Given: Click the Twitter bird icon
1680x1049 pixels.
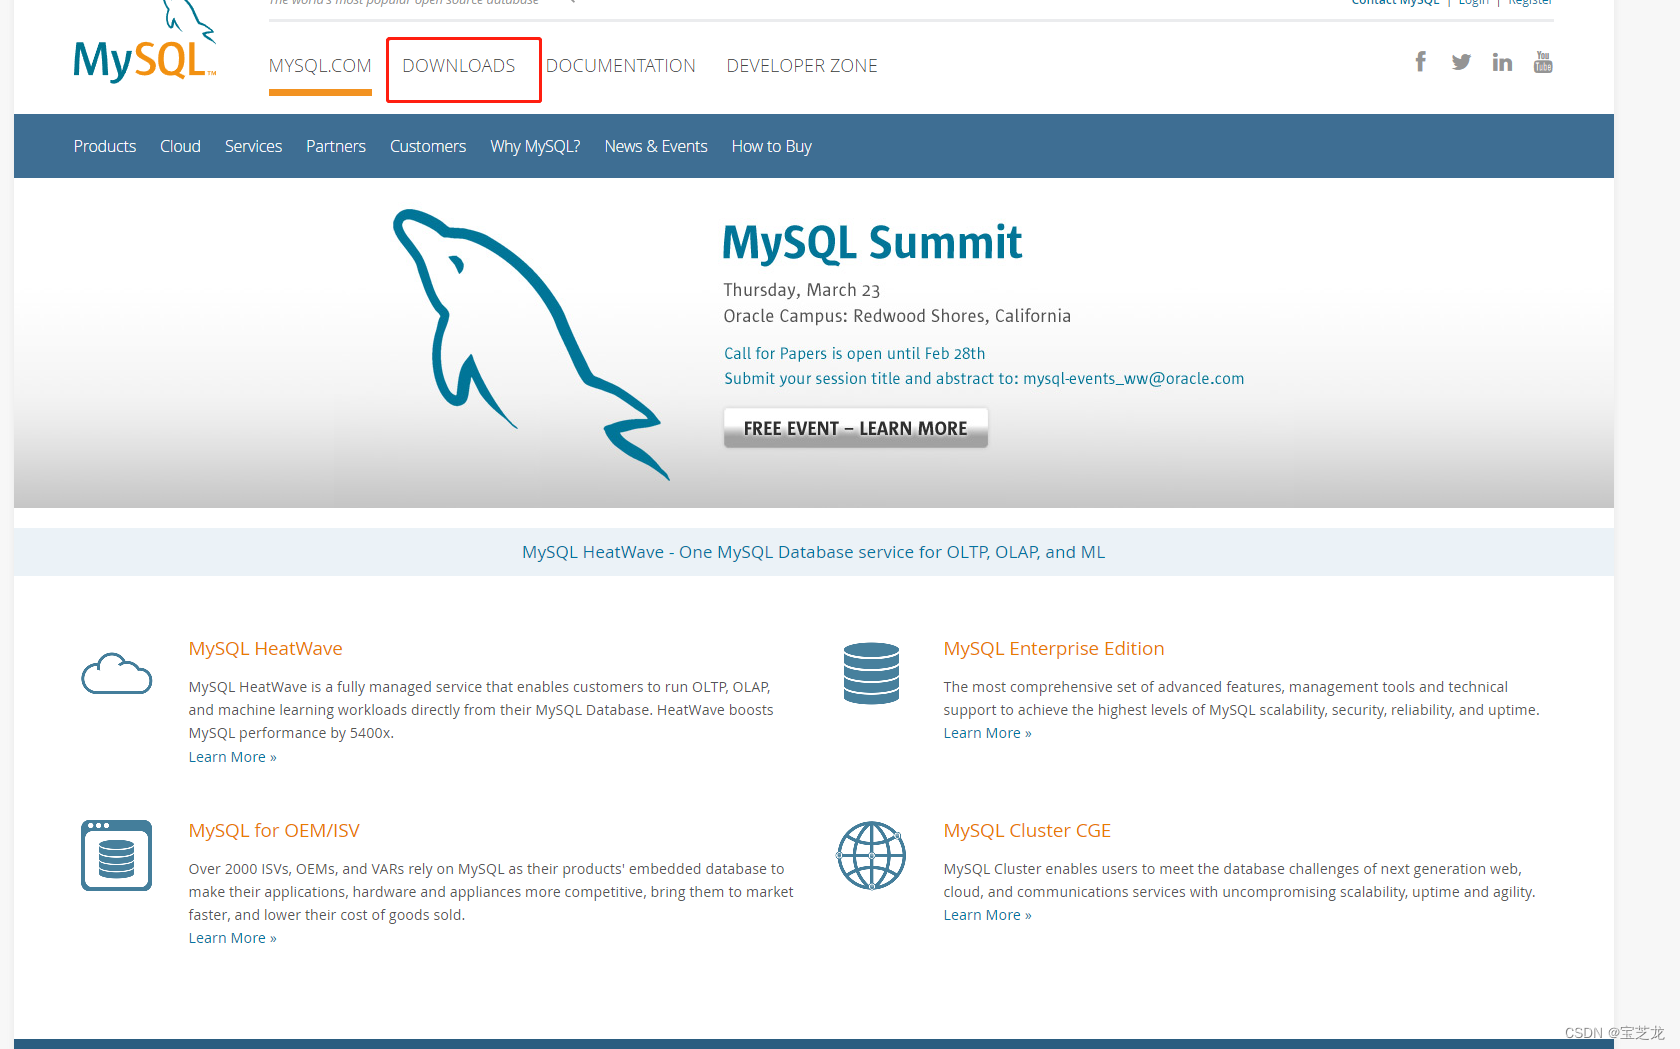Looking at the screenshot, I should (1461, 61).
